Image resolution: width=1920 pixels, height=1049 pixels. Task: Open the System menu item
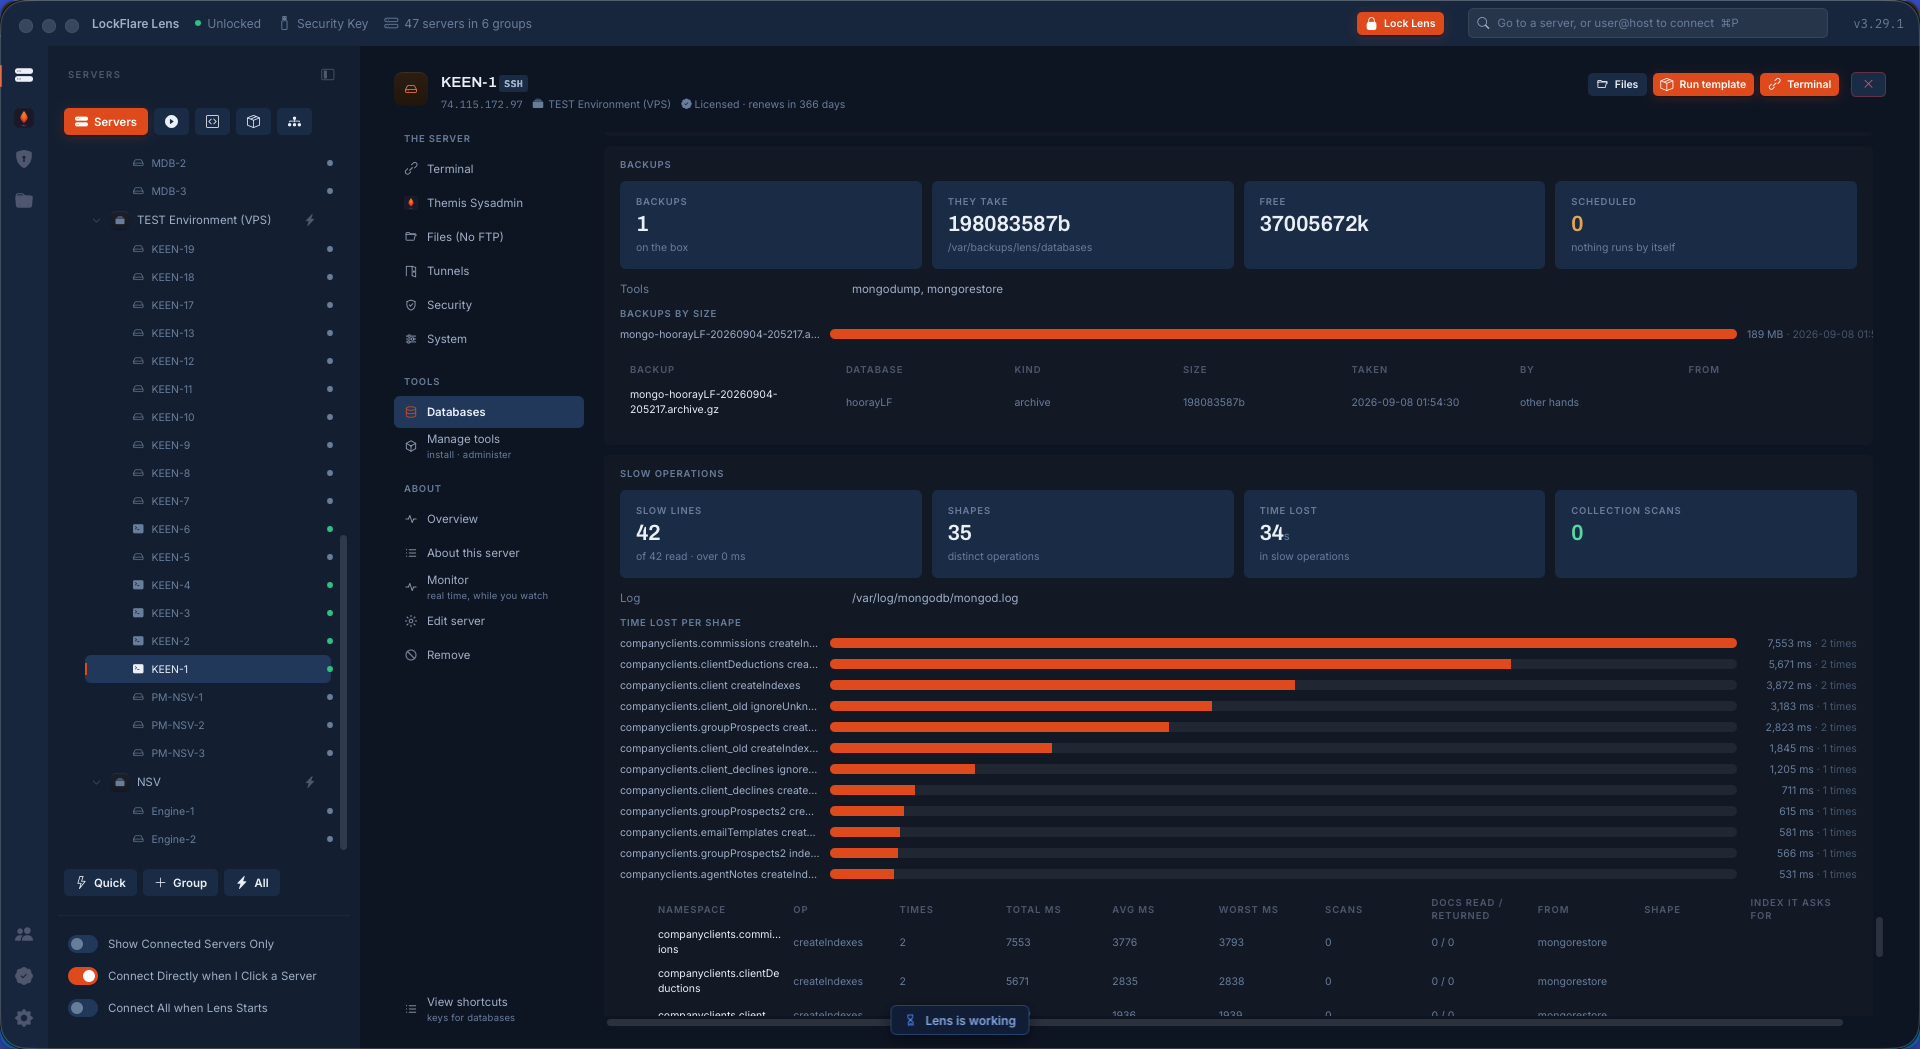[489, 339]
